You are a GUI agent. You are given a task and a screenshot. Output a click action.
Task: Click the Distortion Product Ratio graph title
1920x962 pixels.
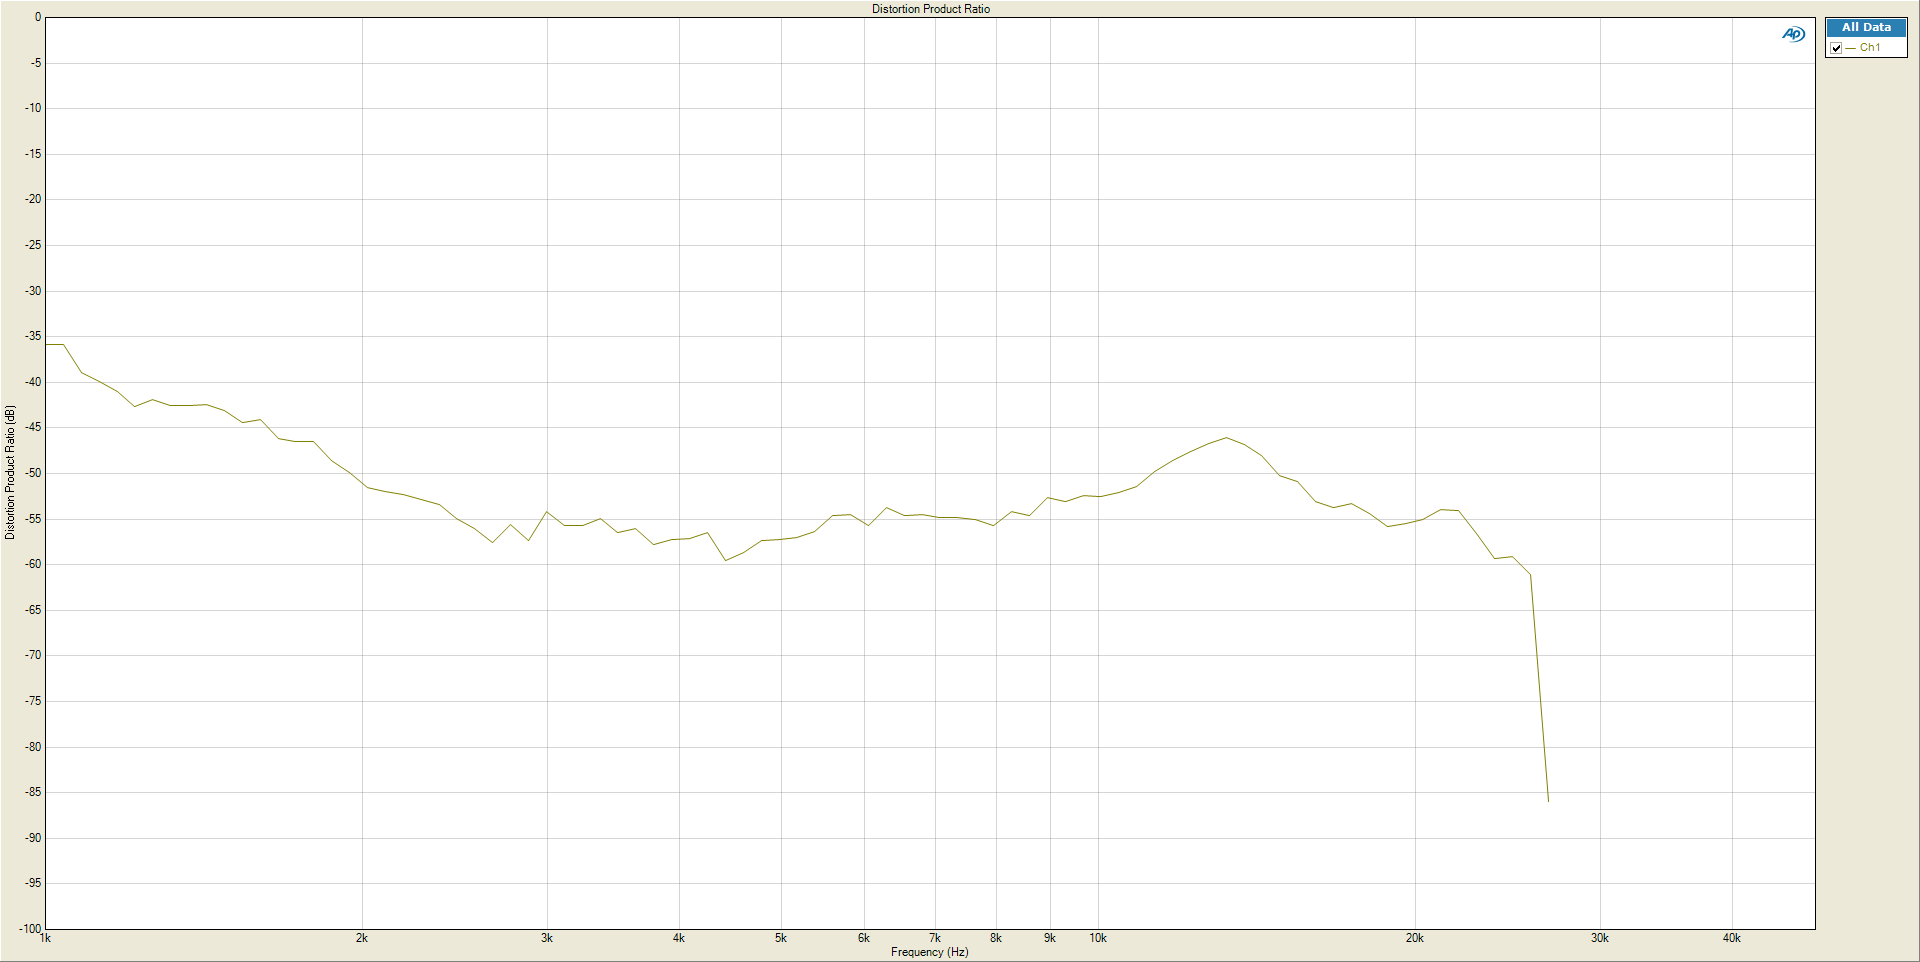[931, 9]
